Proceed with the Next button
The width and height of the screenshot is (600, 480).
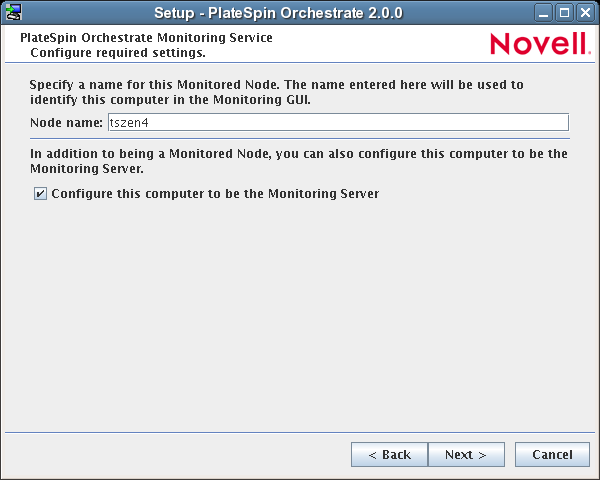465,455
